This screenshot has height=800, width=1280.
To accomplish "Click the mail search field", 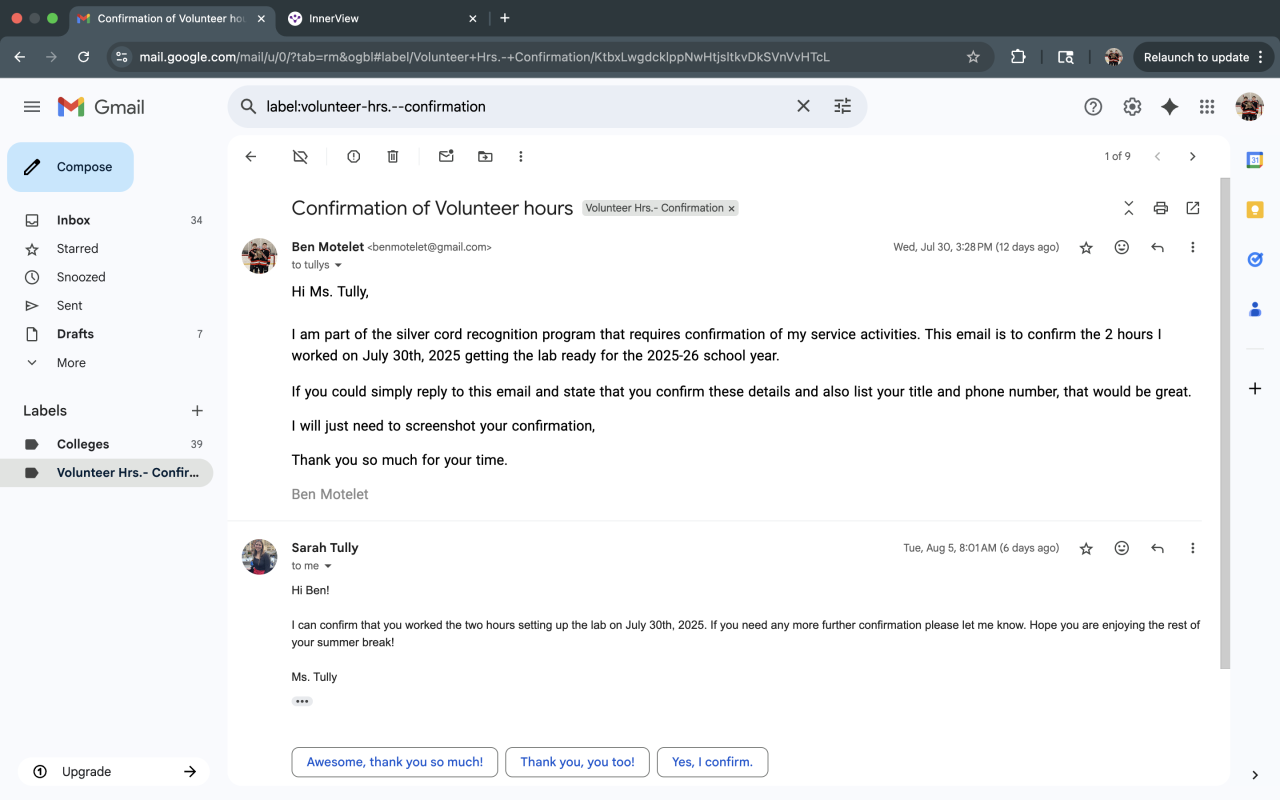I will click(x=520, y=106).
